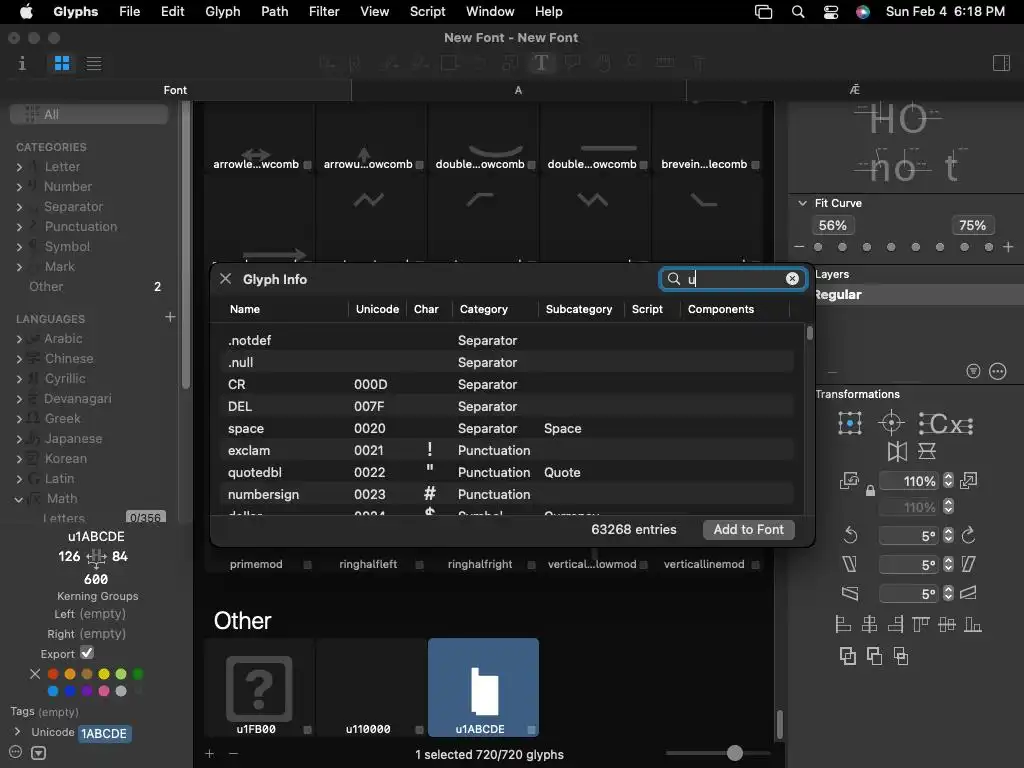
Task: Switch to the Font tab
Action: pyautogui.click(x=175, y=90)
